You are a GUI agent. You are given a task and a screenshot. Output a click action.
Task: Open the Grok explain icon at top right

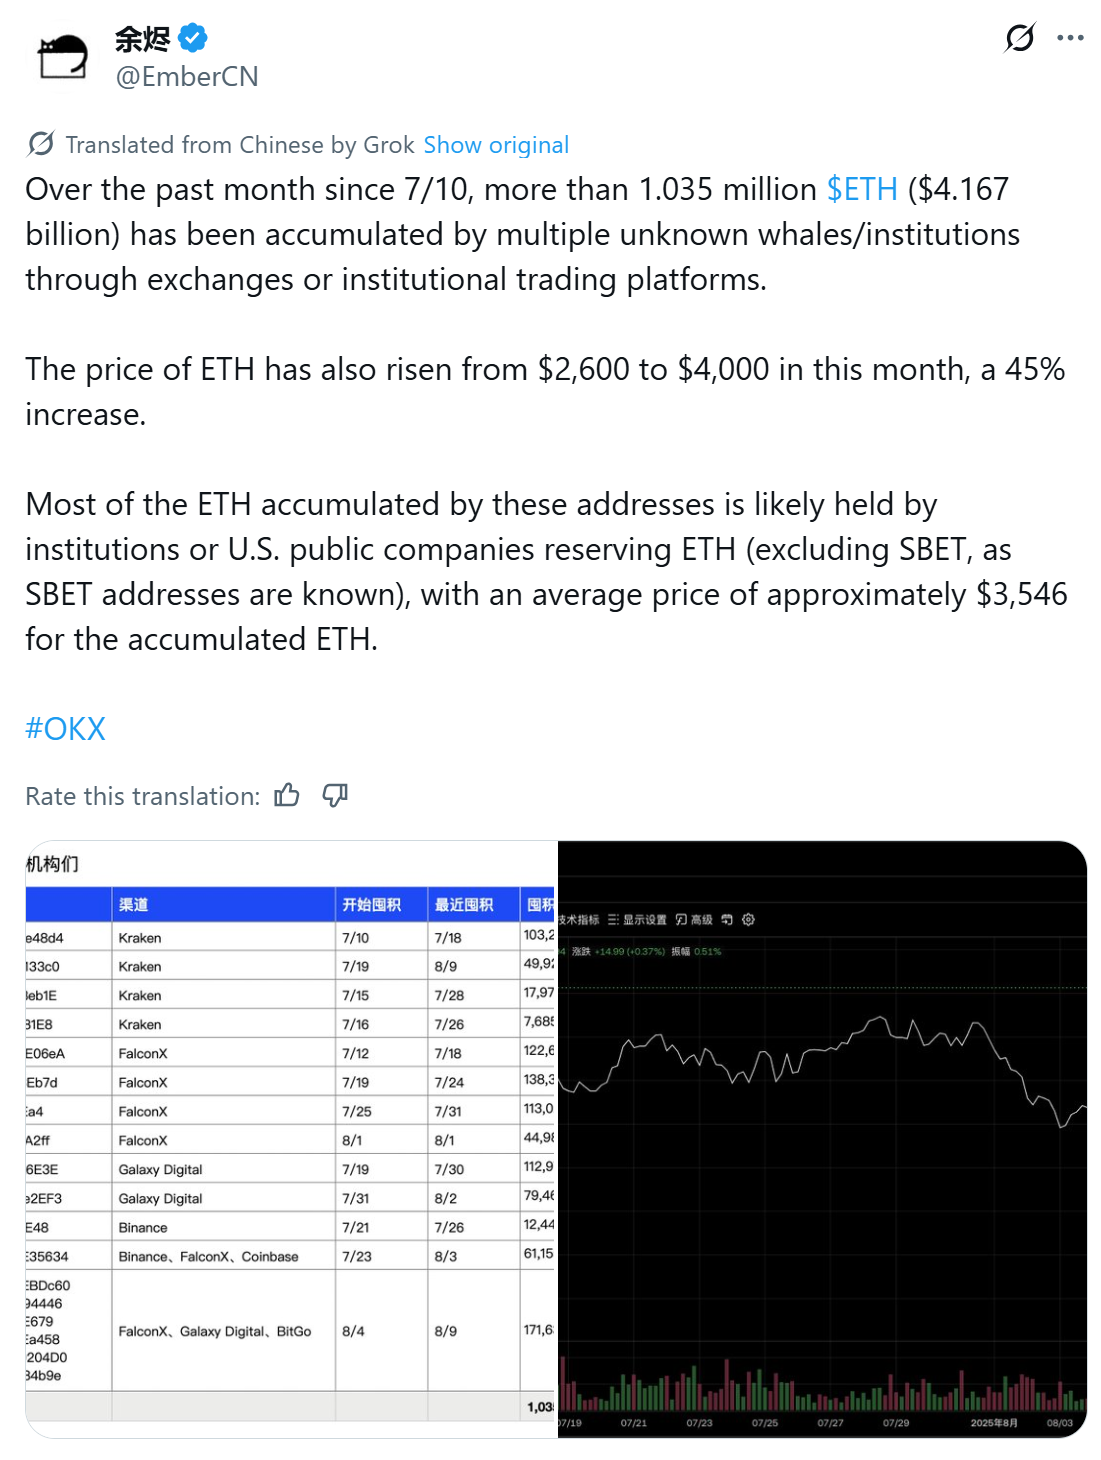pyautogui.click(x=1020, y=38)
